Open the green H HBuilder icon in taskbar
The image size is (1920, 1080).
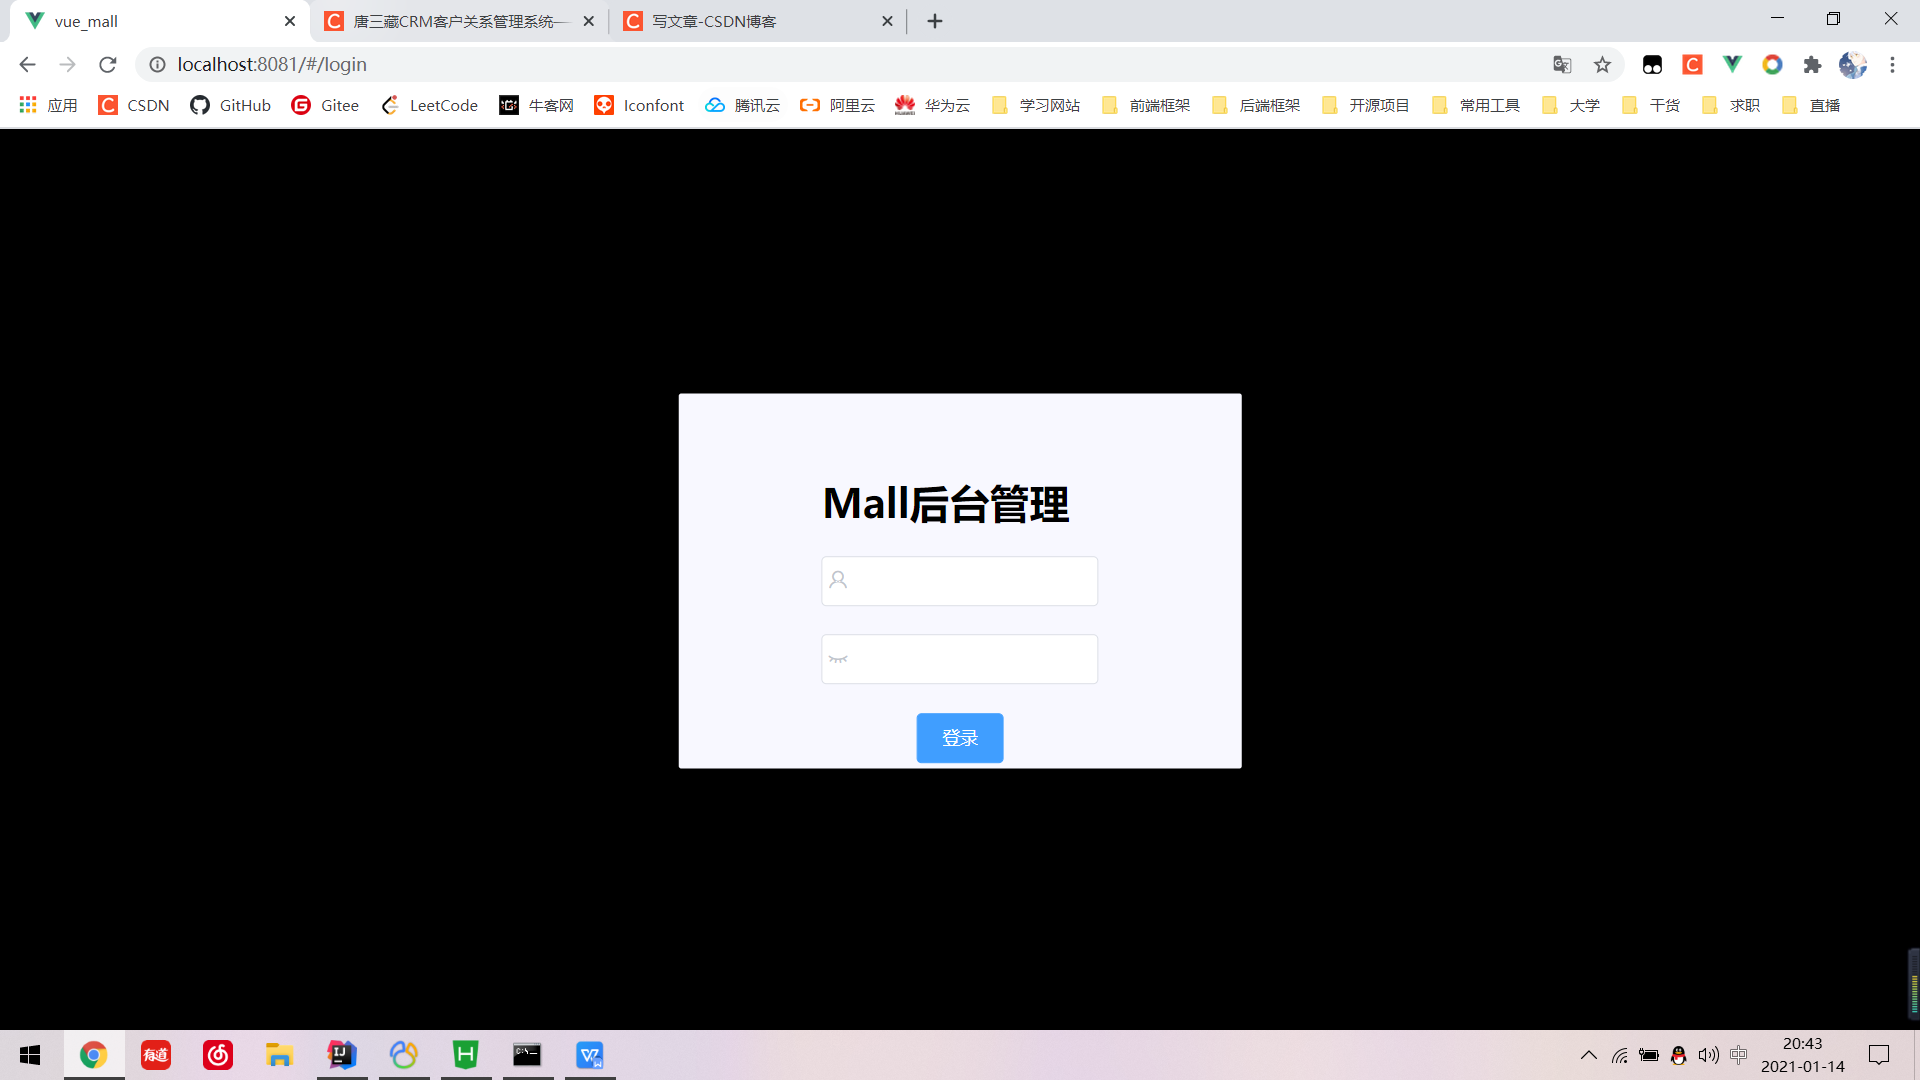coord(466,1055)
